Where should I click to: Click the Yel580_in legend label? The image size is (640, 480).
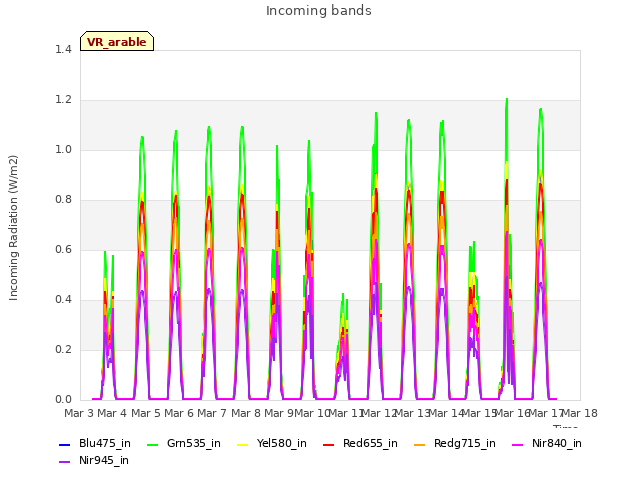[282, 443]
